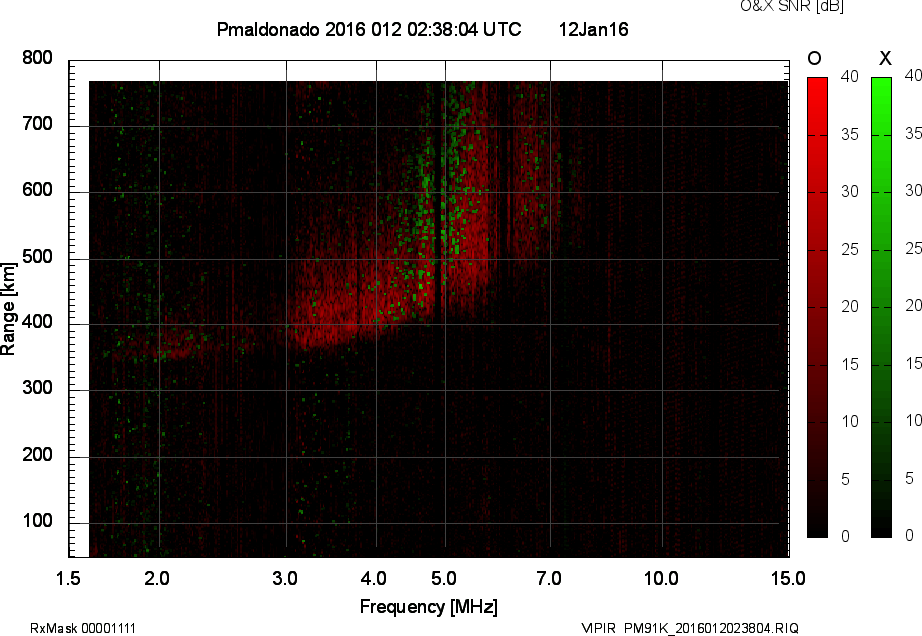Click the '5' value on O colorbar
The image size is (922, 636).
click(x=846, y=479)
